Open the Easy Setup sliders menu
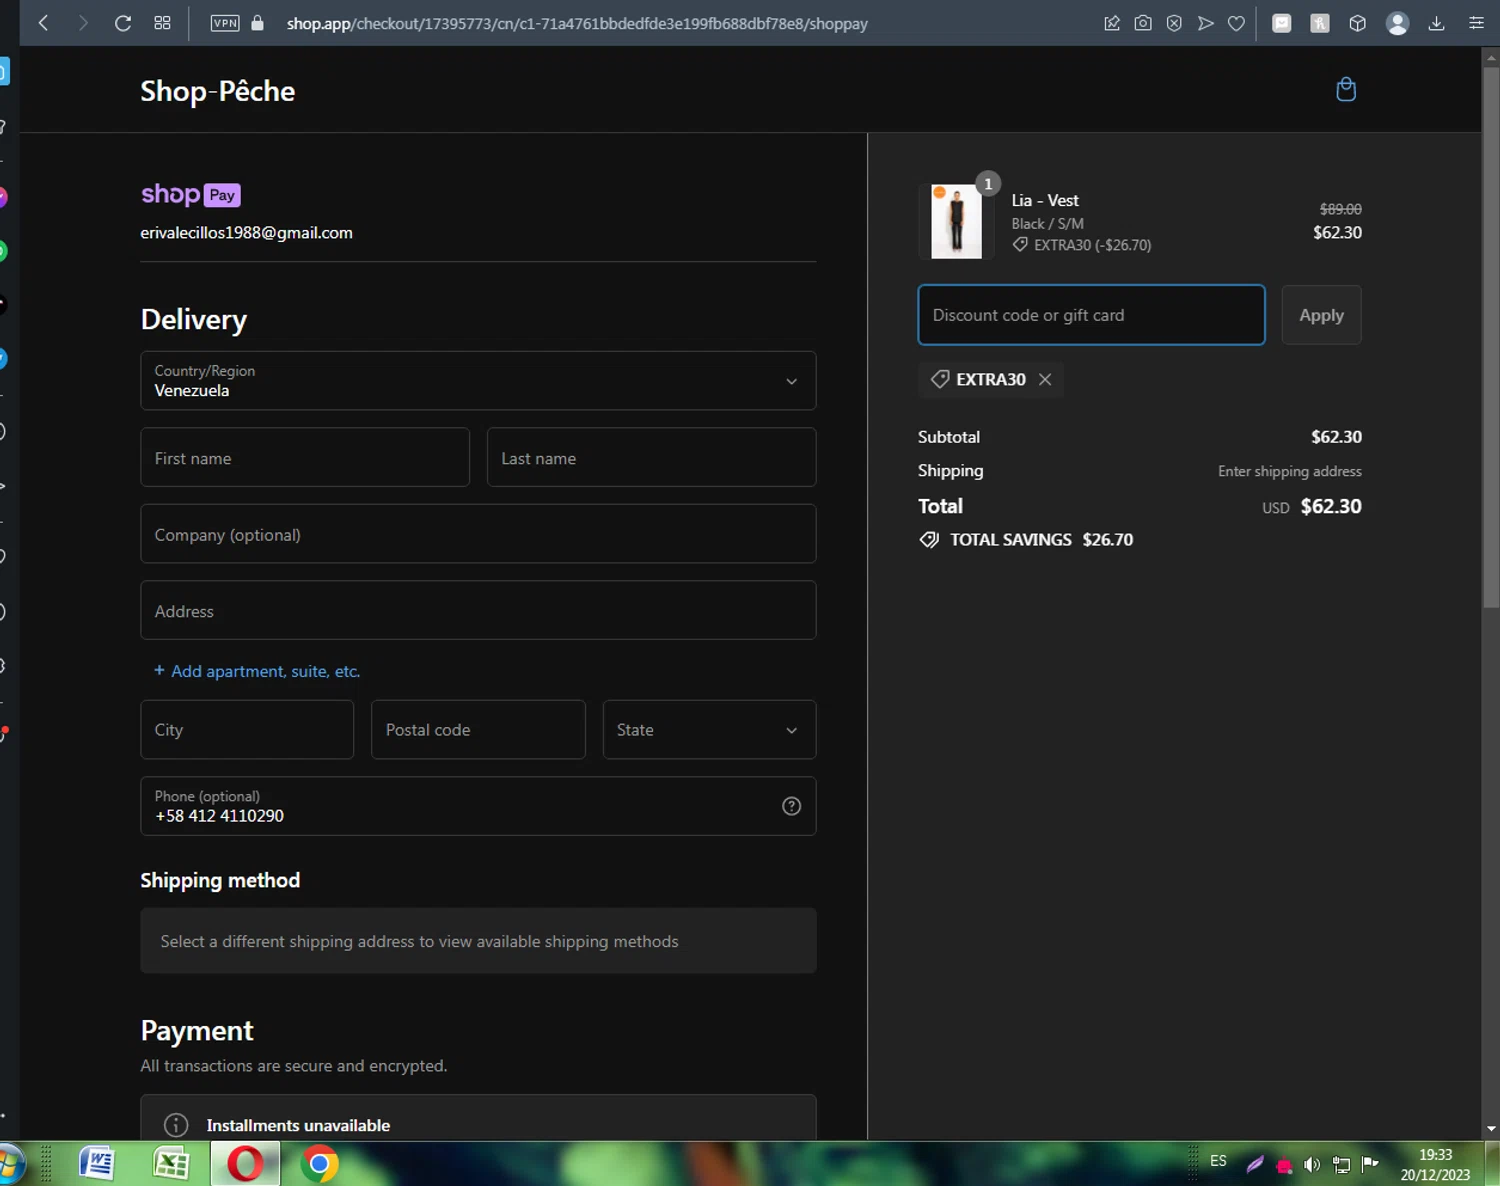This screenshot has width=1500, height=1186. [x=1476, y=23]
